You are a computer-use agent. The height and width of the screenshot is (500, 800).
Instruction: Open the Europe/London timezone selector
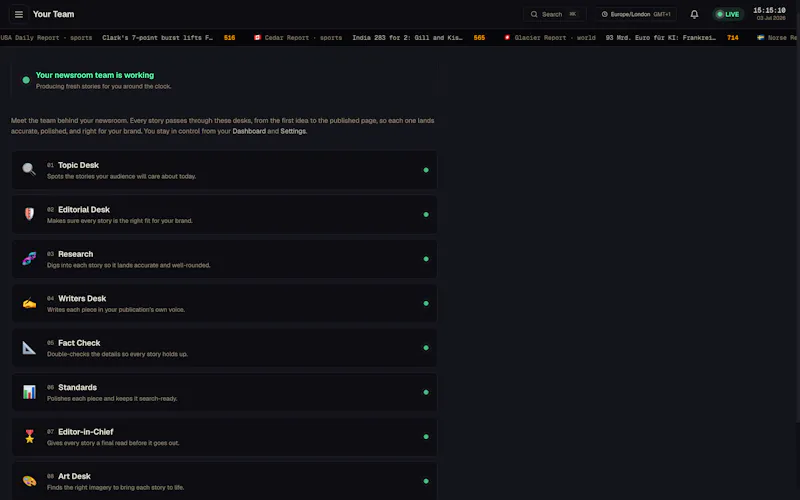(636, 14)
